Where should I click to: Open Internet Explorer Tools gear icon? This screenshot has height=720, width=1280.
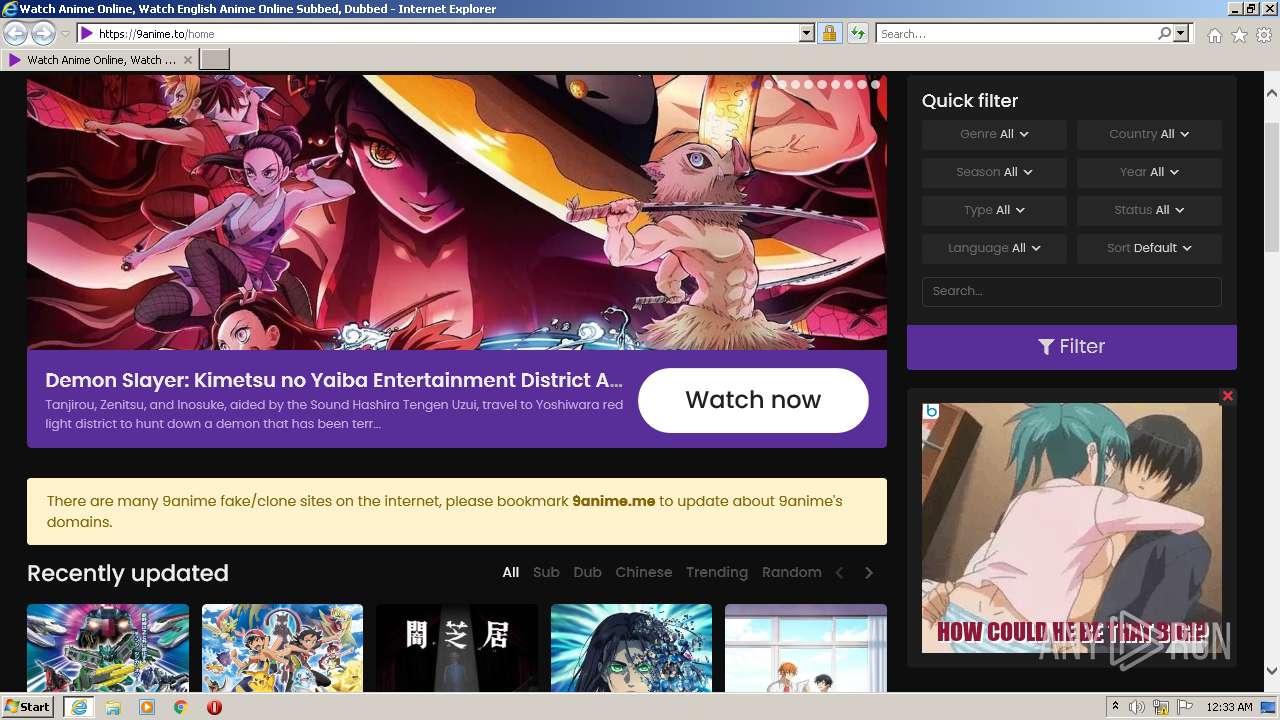point(1264,35)
